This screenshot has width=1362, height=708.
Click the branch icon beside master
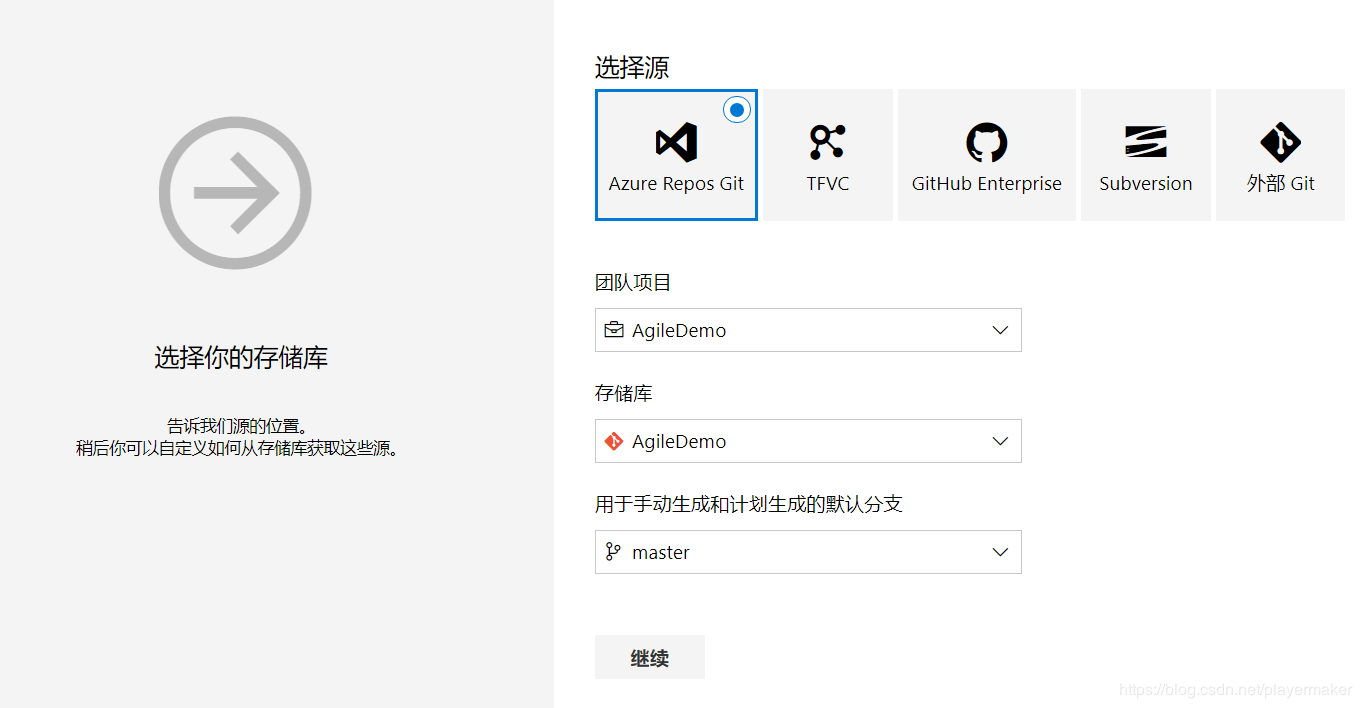[613, 552]
